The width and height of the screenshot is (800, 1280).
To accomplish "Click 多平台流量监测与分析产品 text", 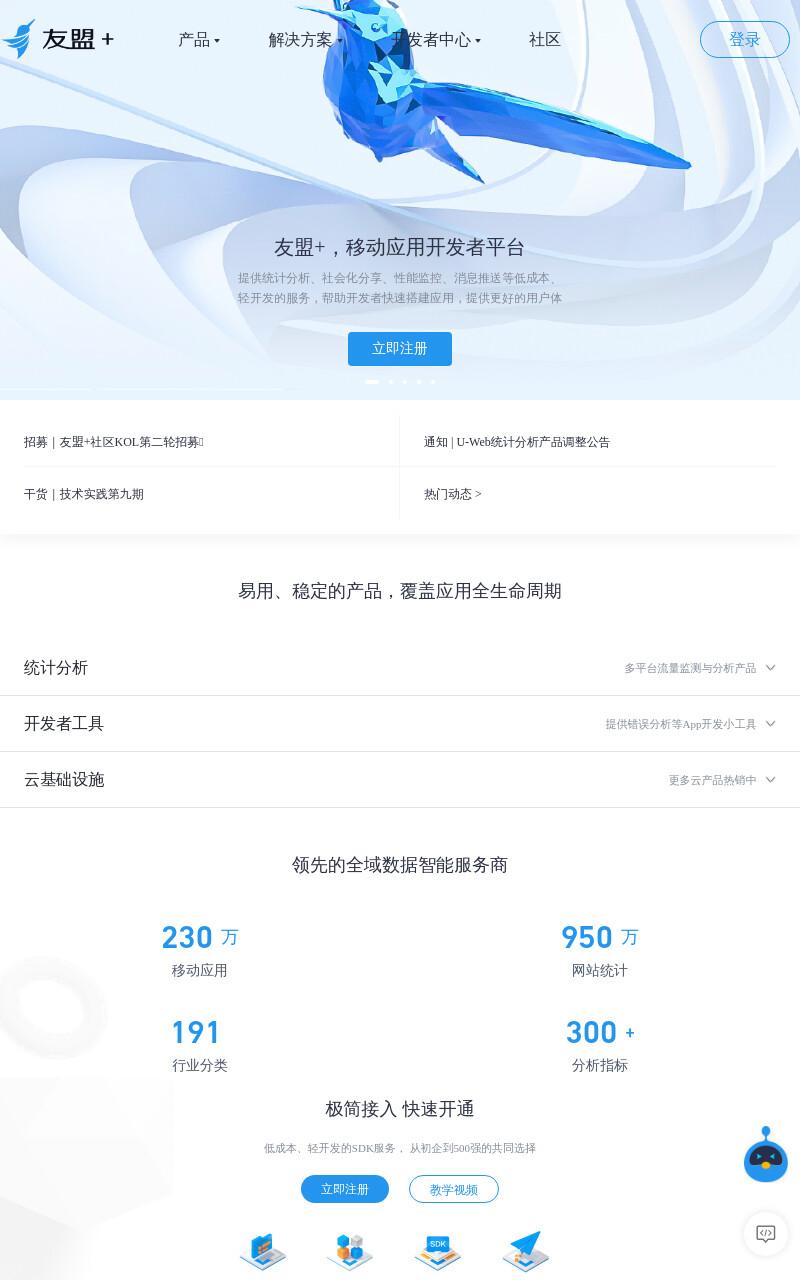I will (690, 668).
